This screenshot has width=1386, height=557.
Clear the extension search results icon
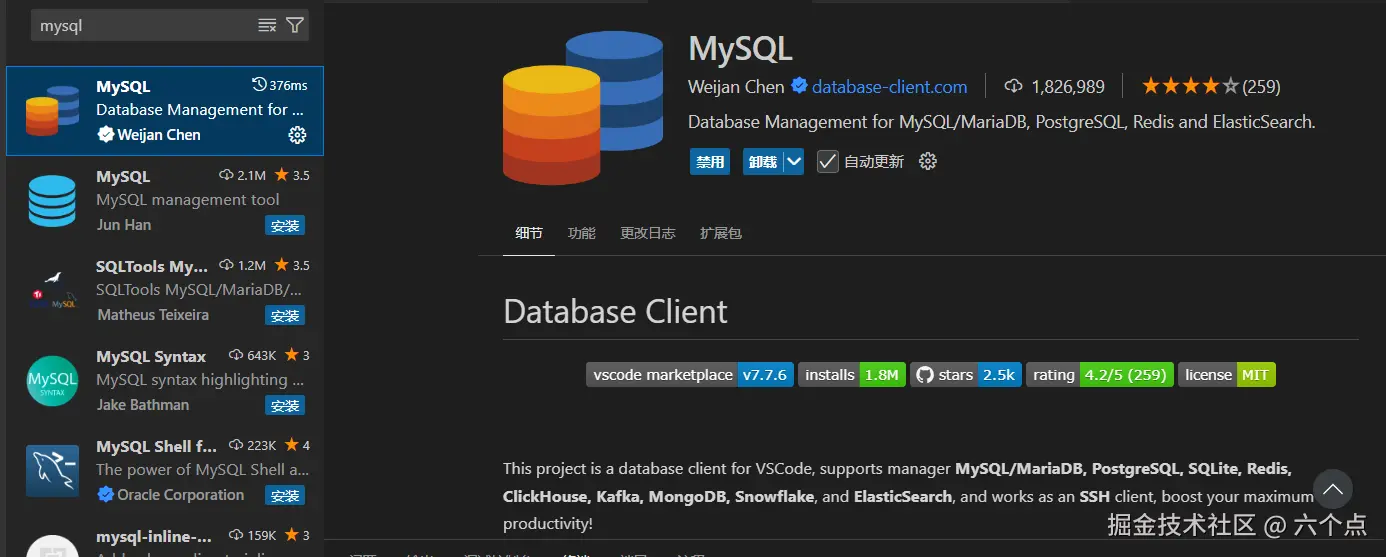click(267, 26)
